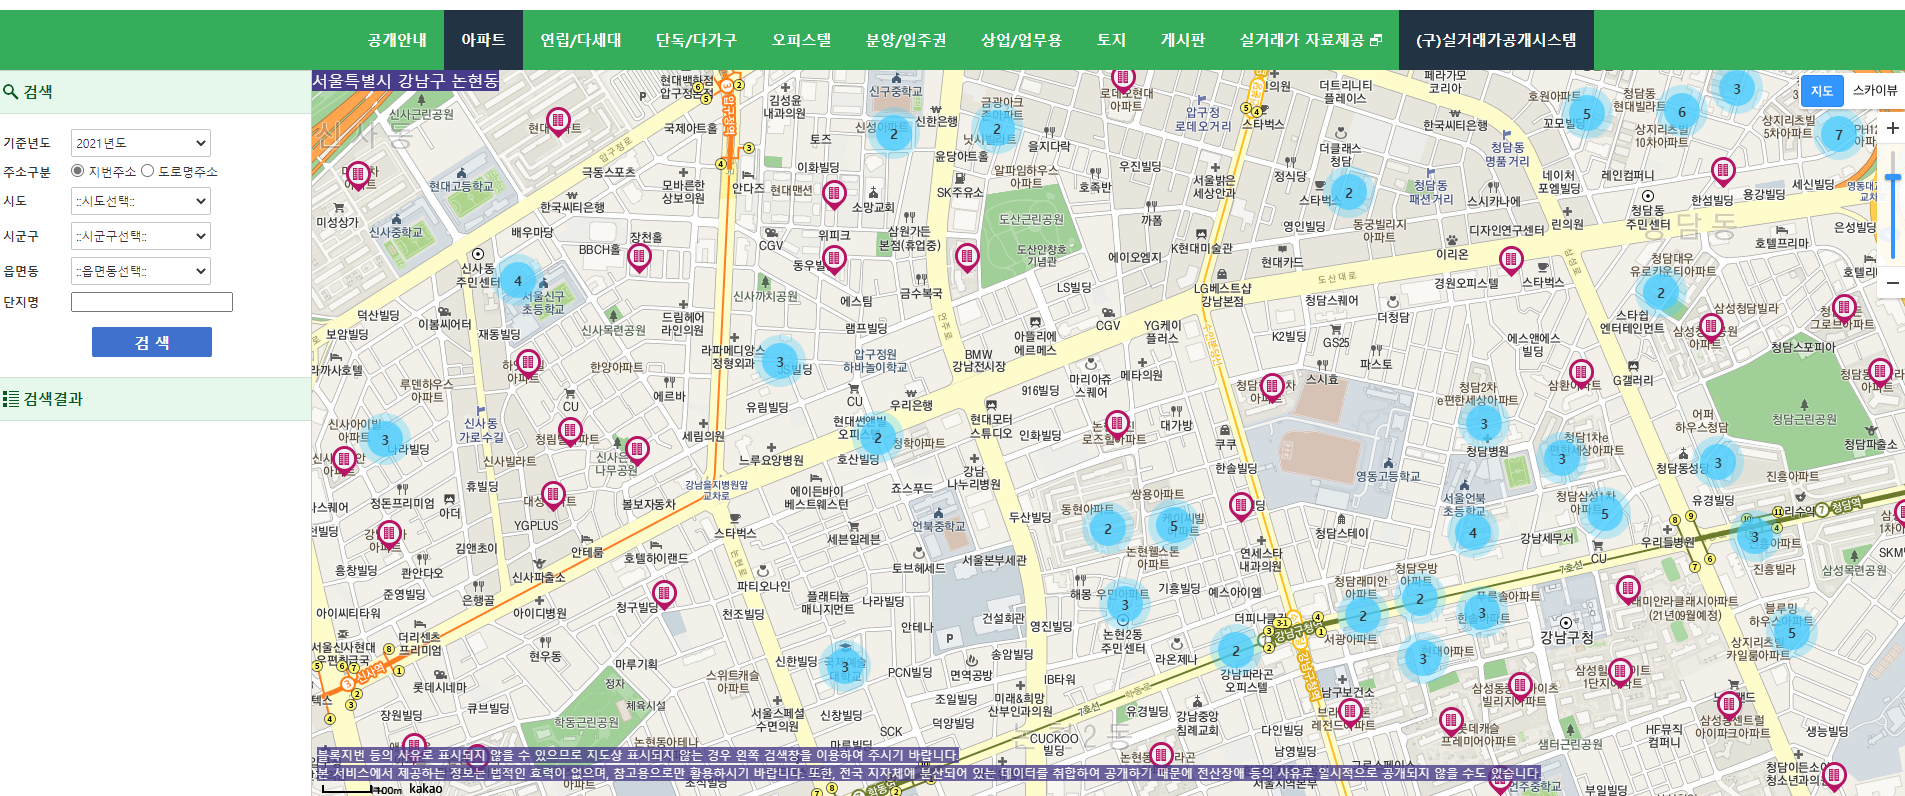
Task: Click the zoom in plus button on map
Action: 1892,128
